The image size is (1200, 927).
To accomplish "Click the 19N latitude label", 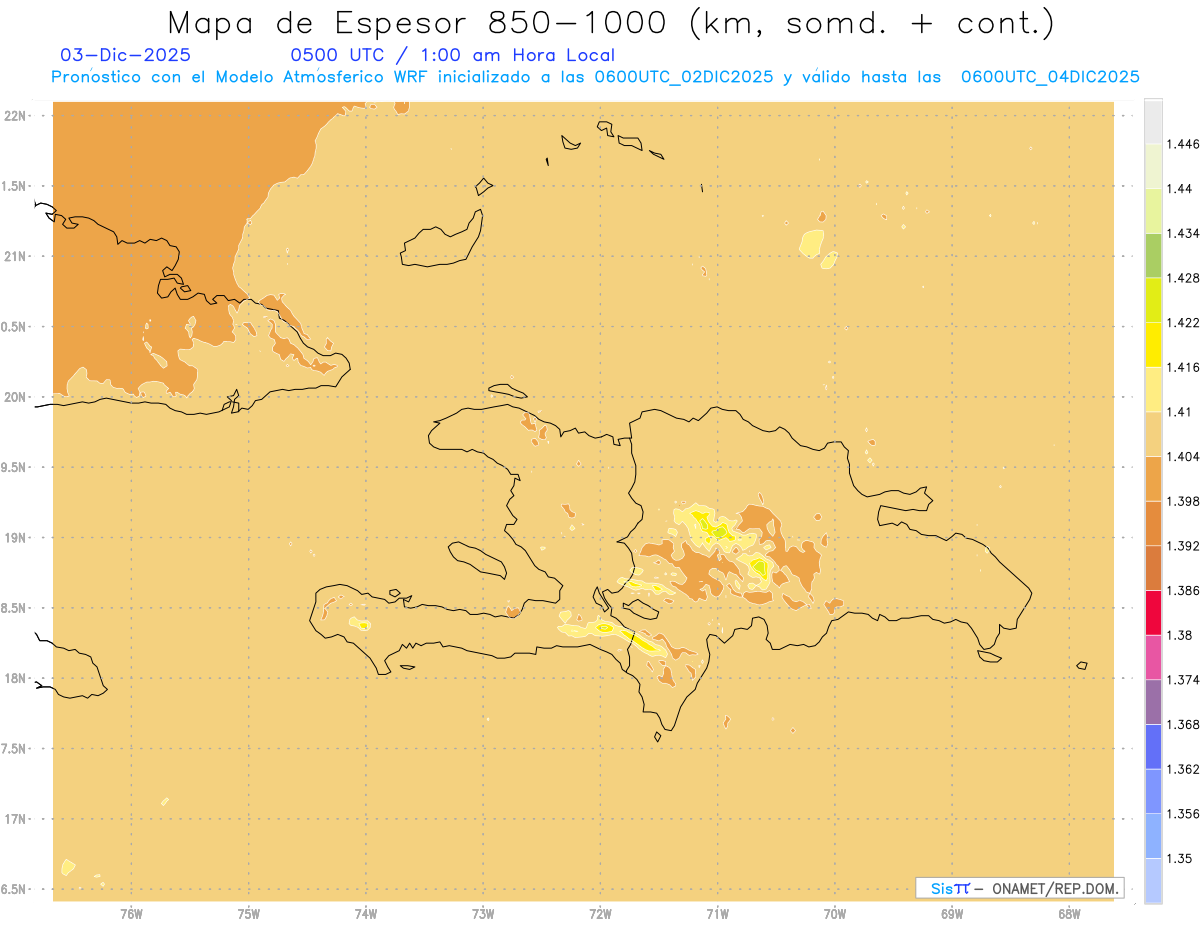I will (16, 538).
